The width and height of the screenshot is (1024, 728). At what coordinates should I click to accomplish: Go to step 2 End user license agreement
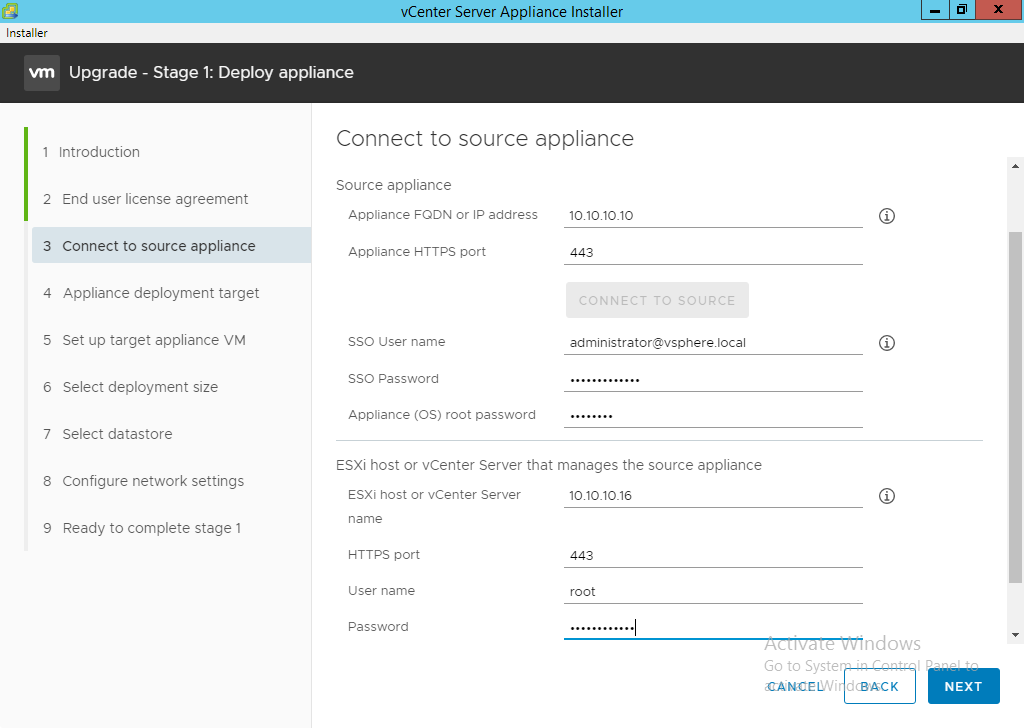coord(146,199)
